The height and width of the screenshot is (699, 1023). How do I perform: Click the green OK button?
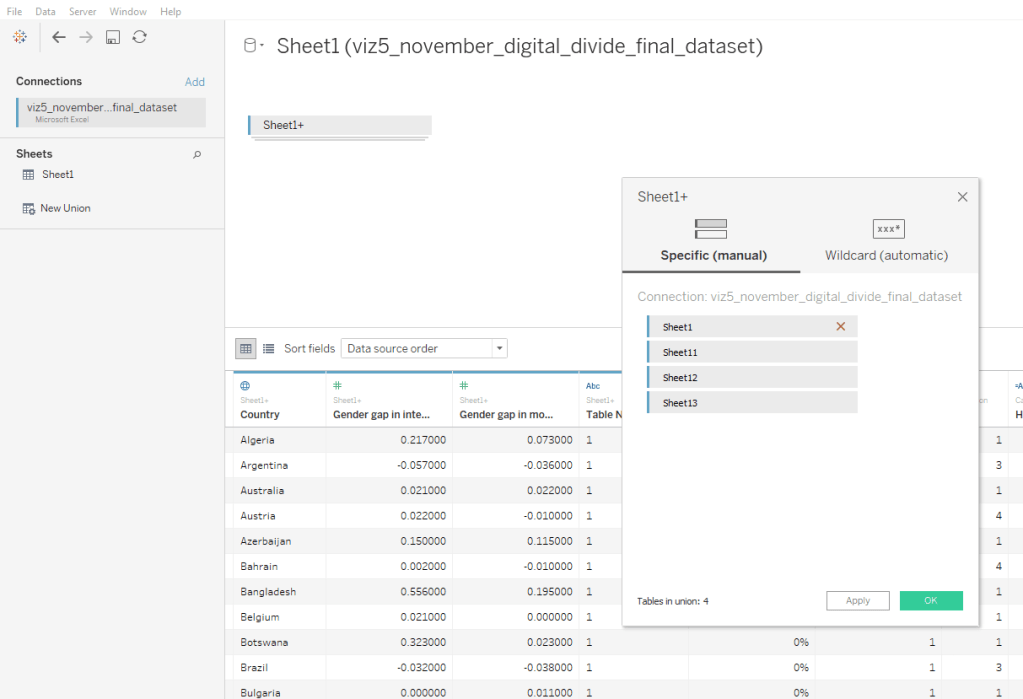930,601
